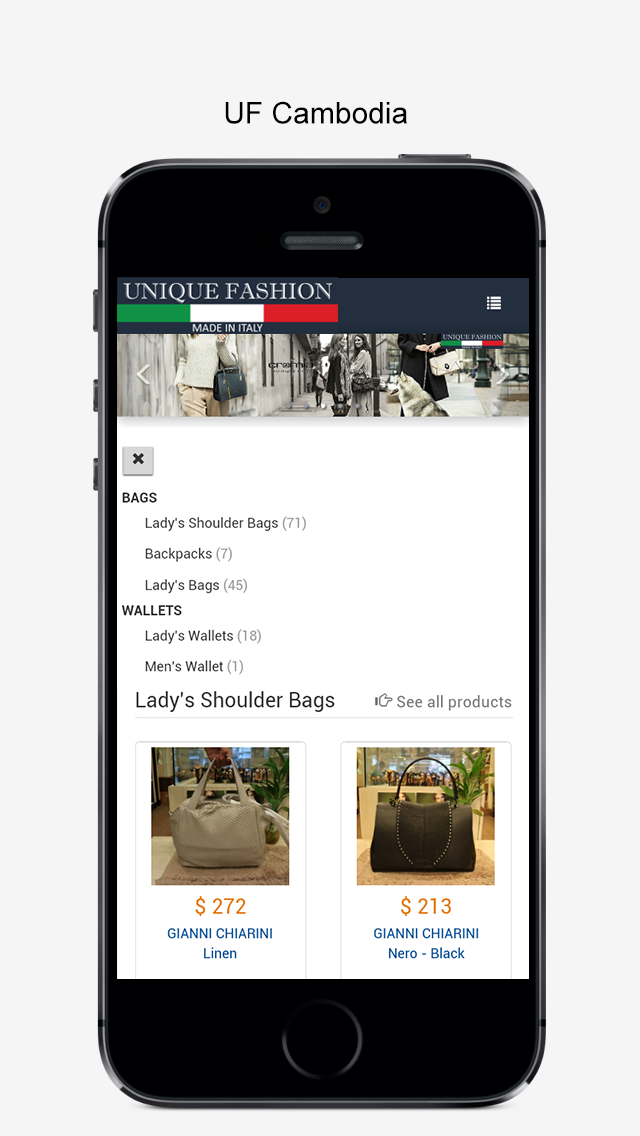Click the pointing hand icon beside See all products
Screen dimensions: 640x1136
tap(383, 701)
